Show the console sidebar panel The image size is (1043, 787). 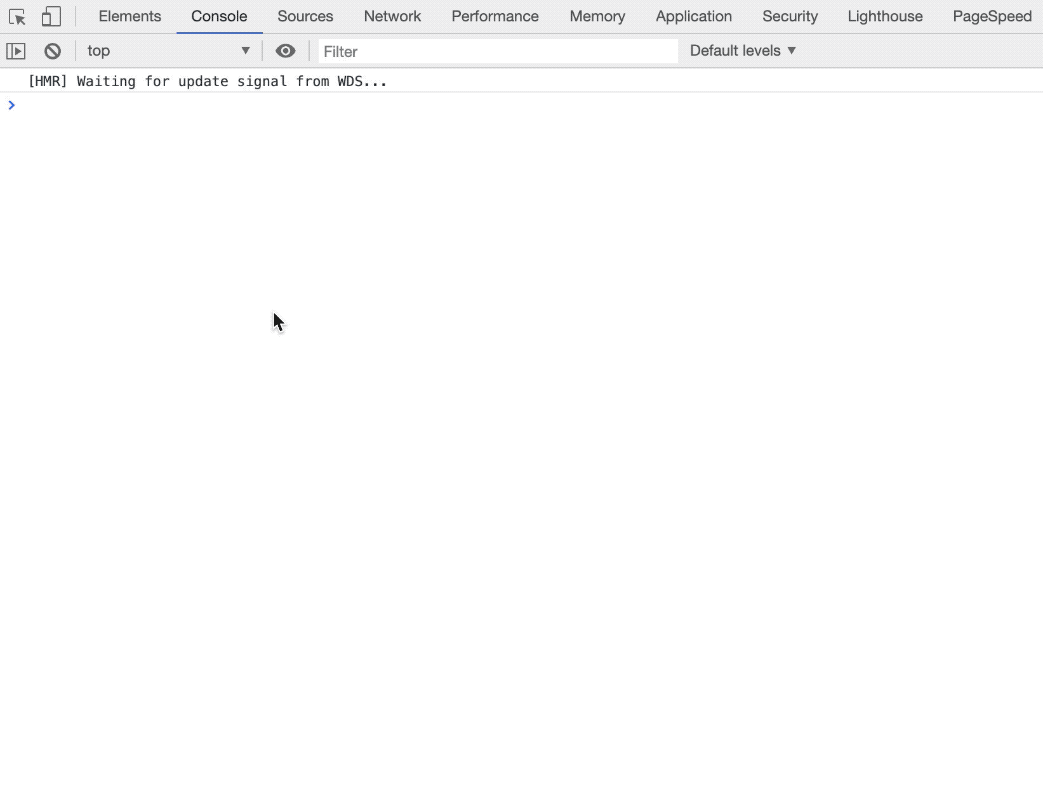pos(16,51)
